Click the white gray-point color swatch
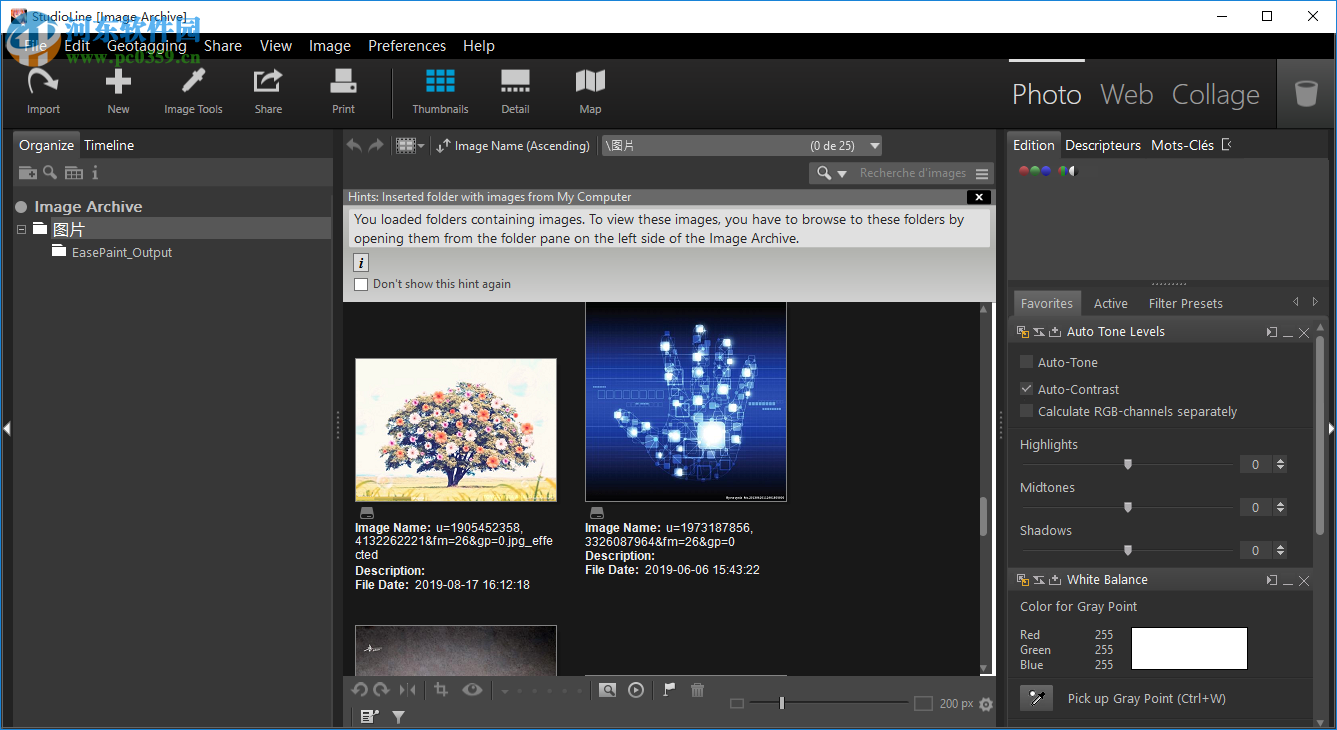1337x730 pixels. pos(1189,648)
